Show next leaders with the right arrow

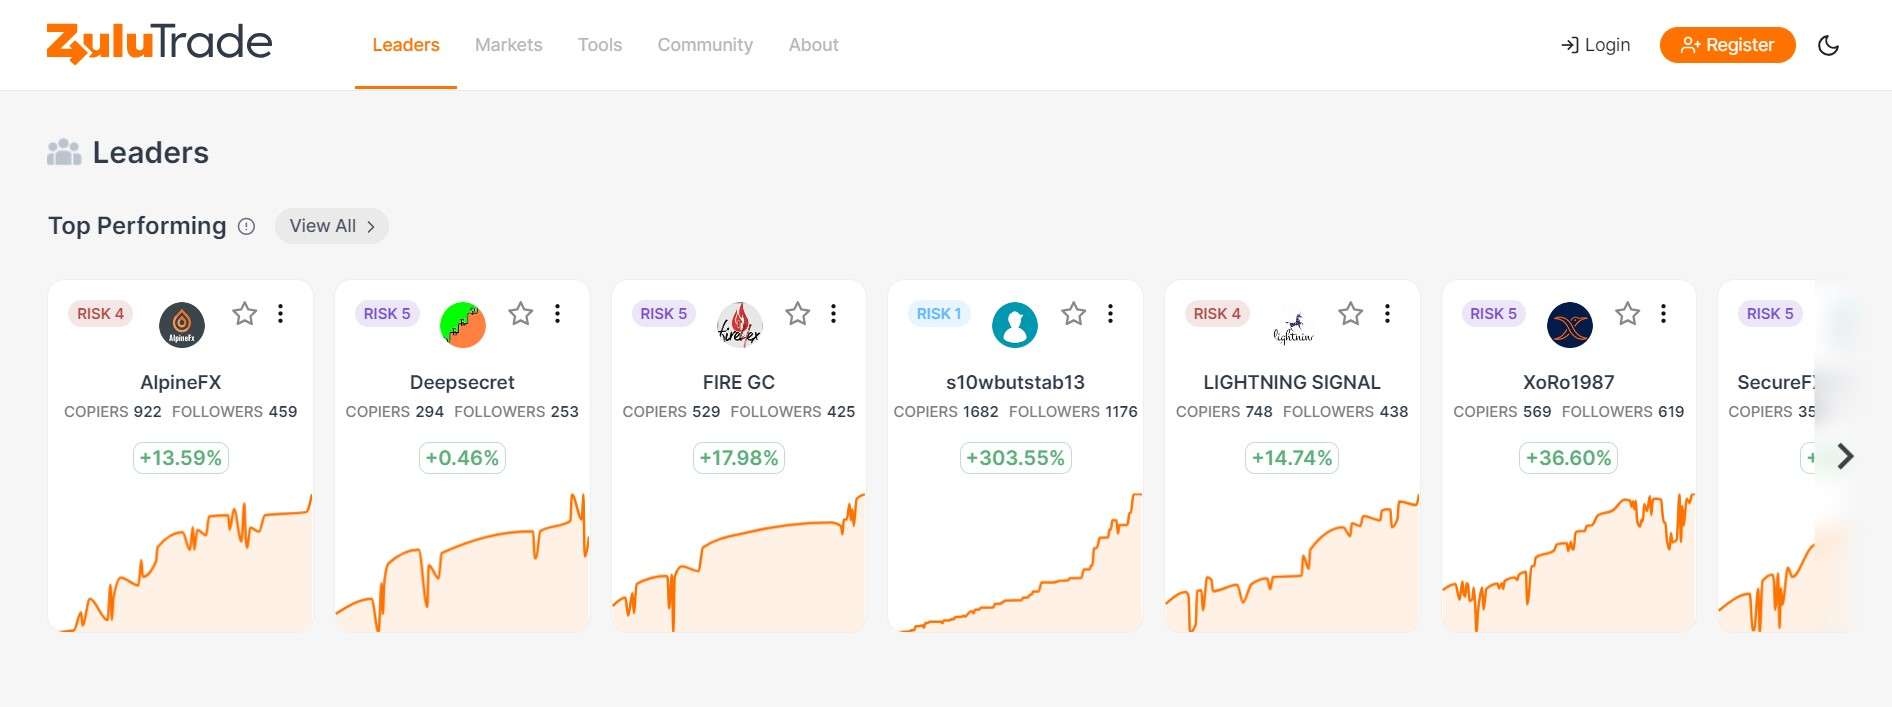pyautogui.click(x=1846, y=456)
